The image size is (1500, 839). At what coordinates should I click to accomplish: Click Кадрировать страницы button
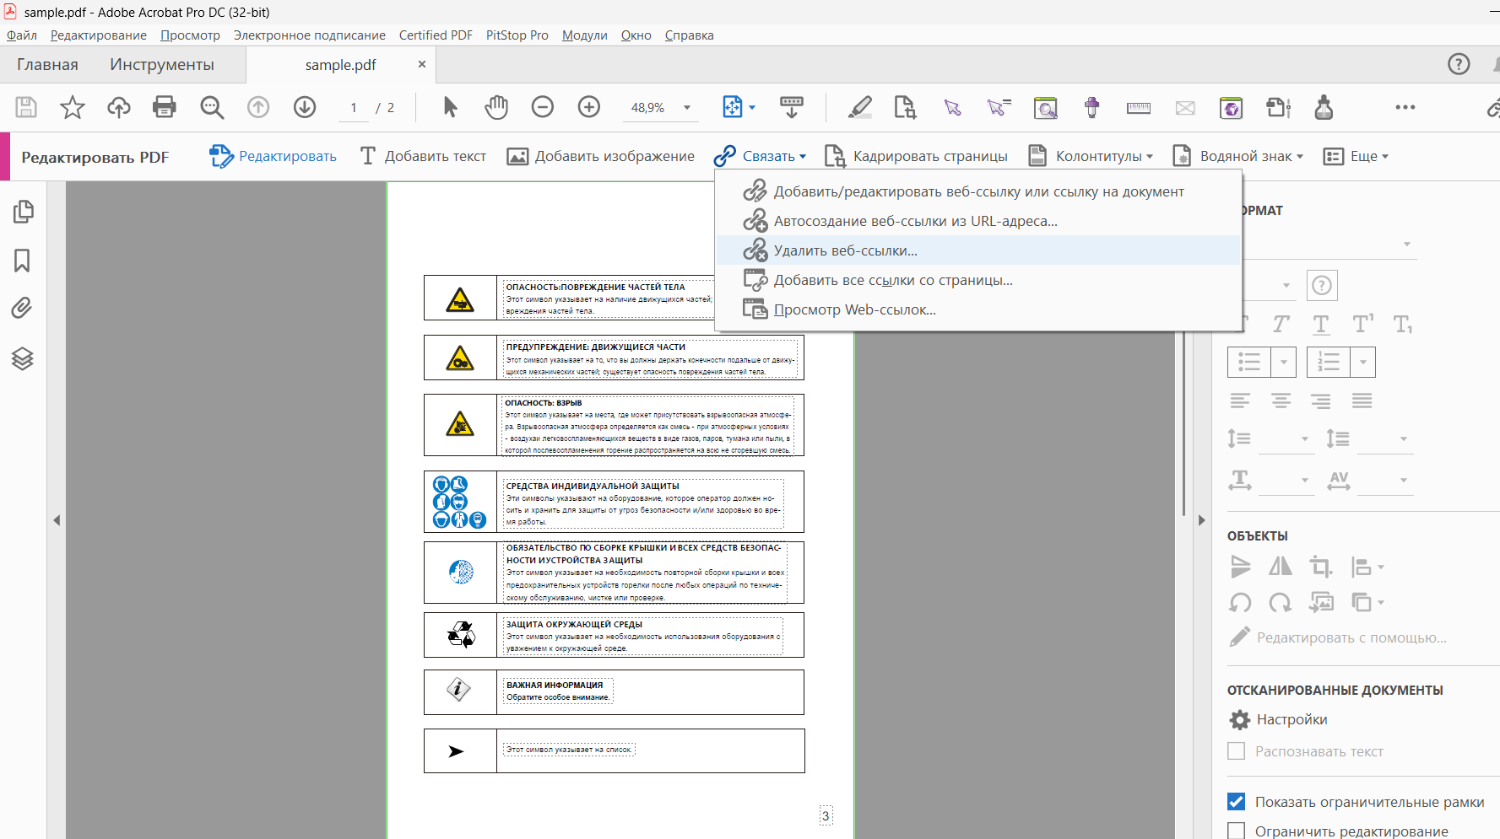[x=916, y=156]
